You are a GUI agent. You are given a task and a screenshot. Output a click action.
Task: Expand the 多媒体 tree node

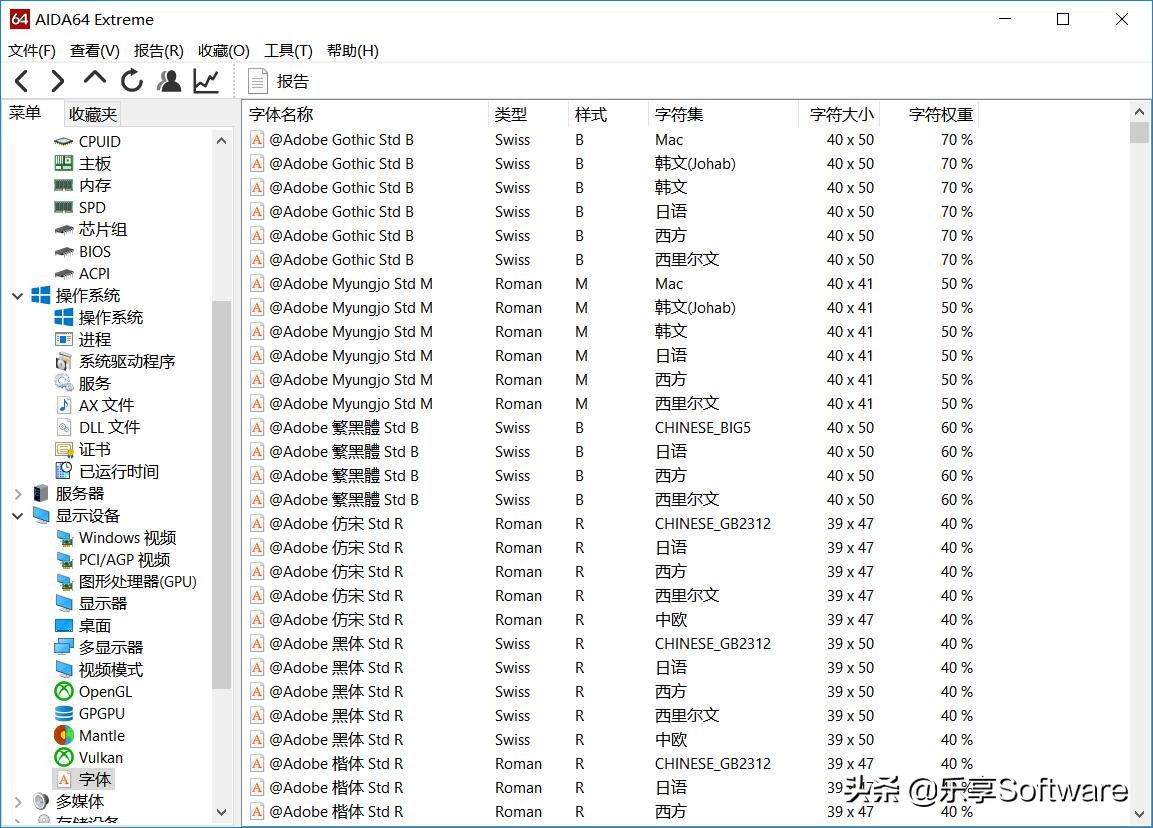17,802
